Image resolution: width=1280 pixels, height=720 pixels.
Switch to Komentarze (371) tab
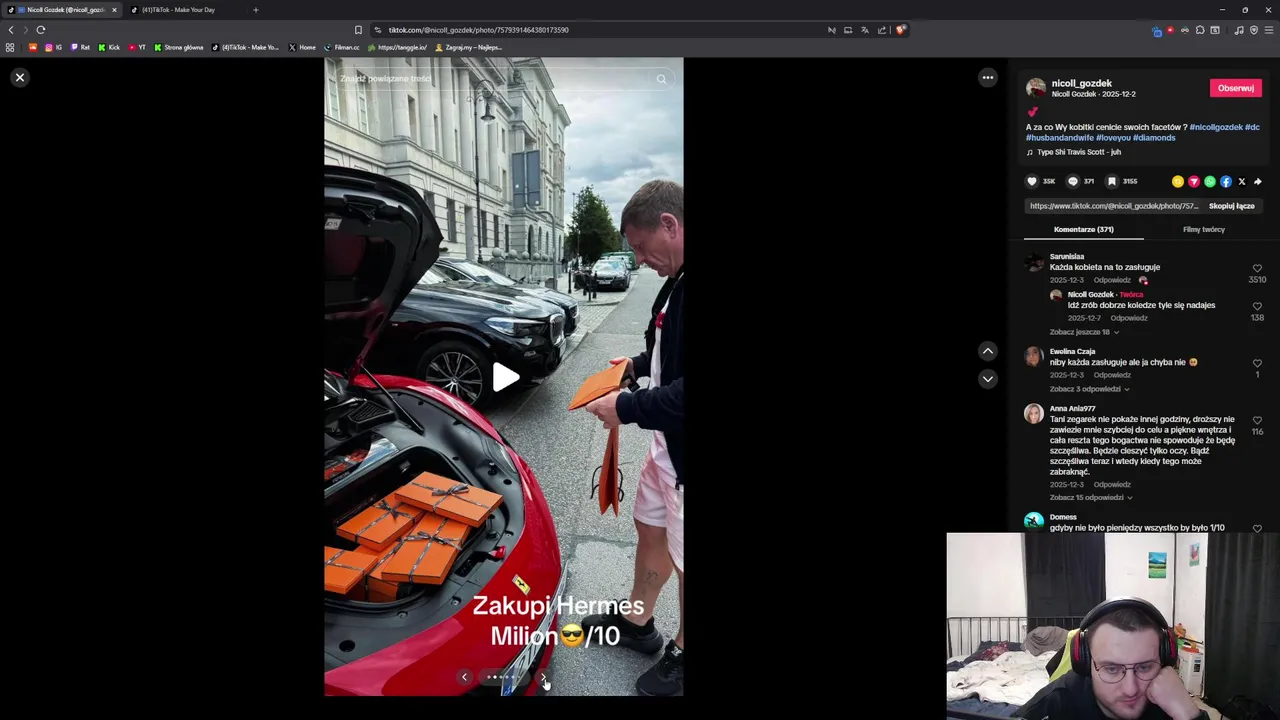pos(1083,229)
